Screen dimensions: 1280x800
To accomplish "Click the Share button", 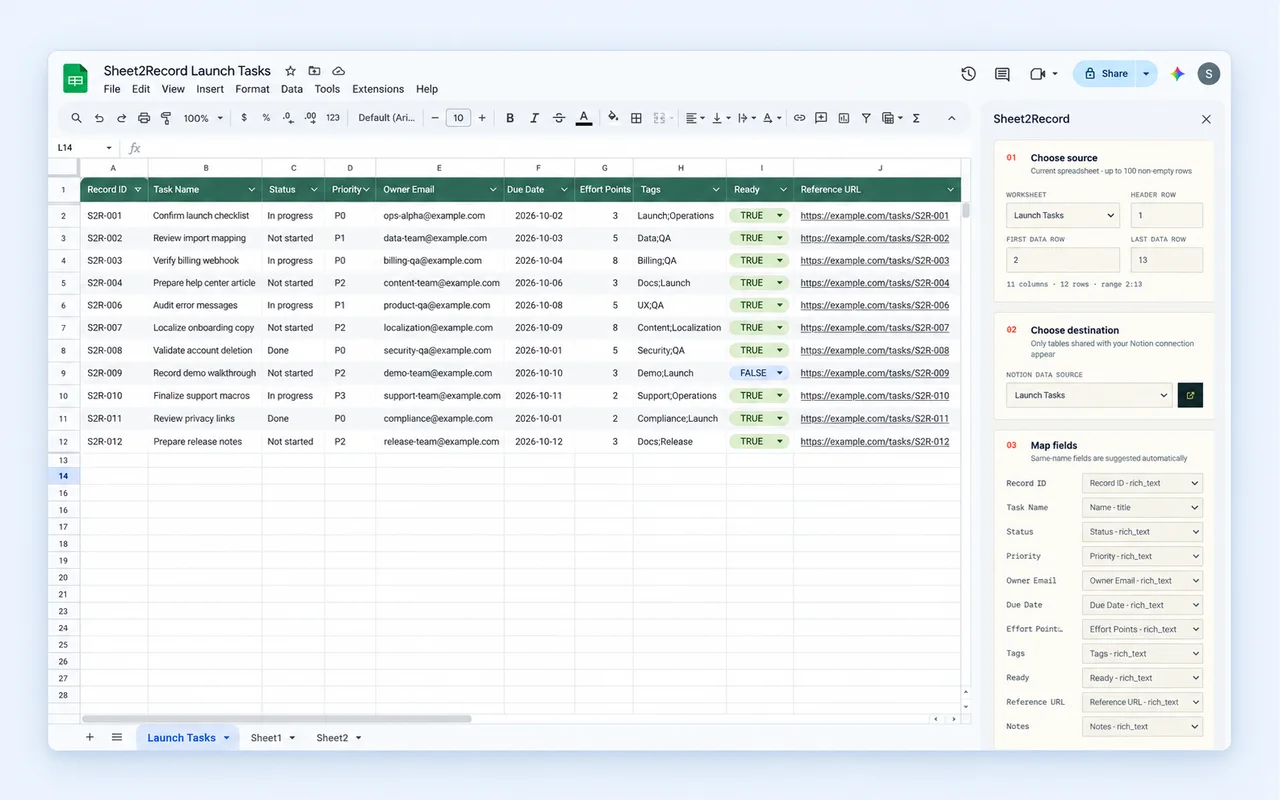I will click(x=1105, y=74).
